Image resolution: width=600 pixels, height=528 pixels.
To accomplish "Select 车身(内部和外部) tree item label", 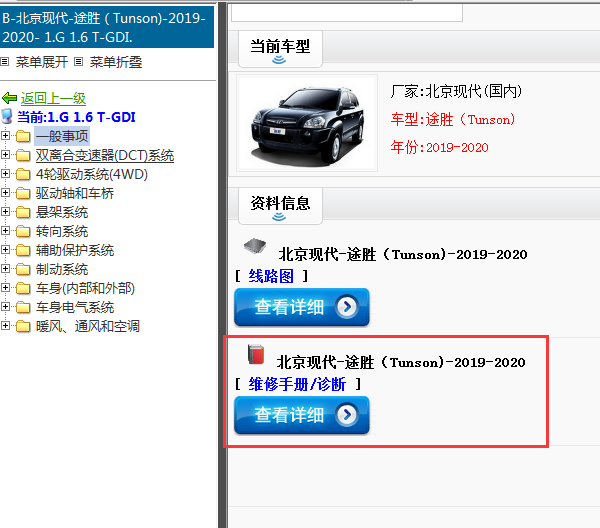I will (x=85, y=288).
